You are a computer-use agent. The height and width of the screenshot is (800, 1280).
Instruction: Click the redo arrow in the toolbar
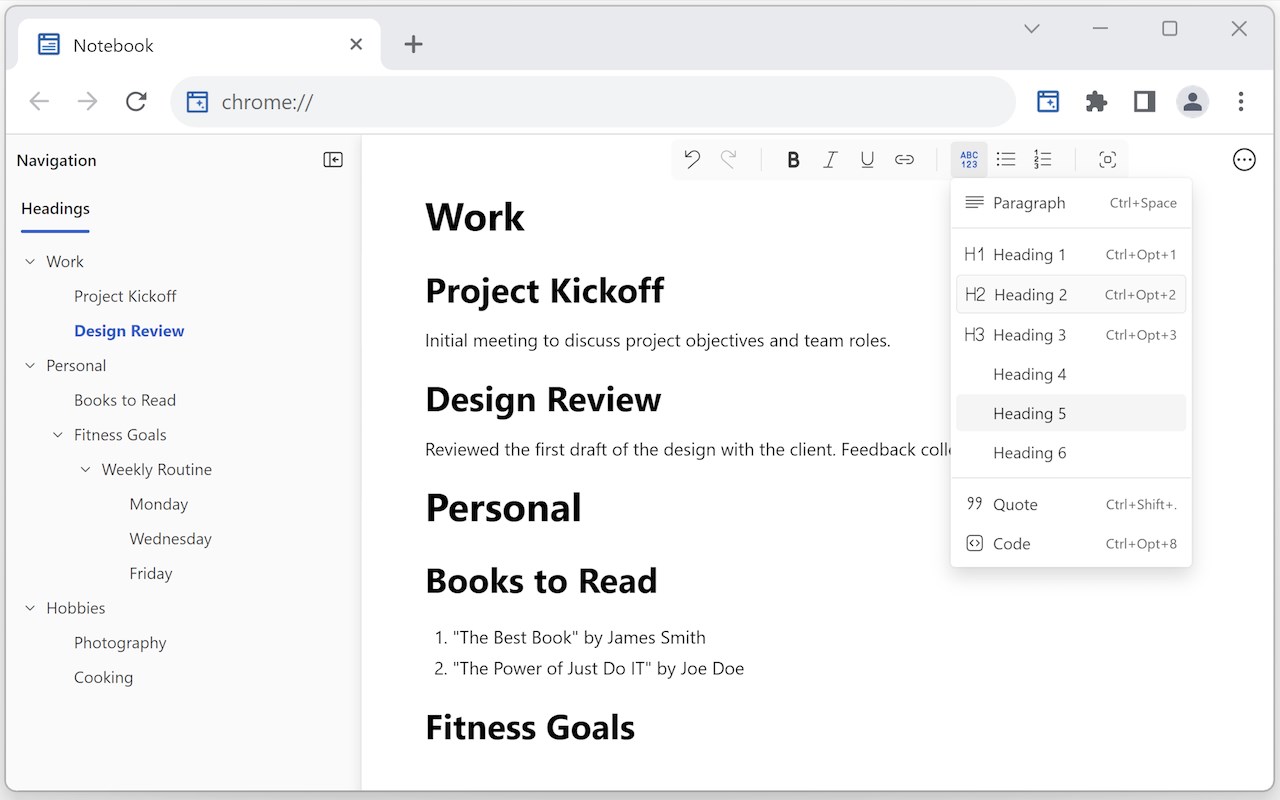tap(729, 159)
